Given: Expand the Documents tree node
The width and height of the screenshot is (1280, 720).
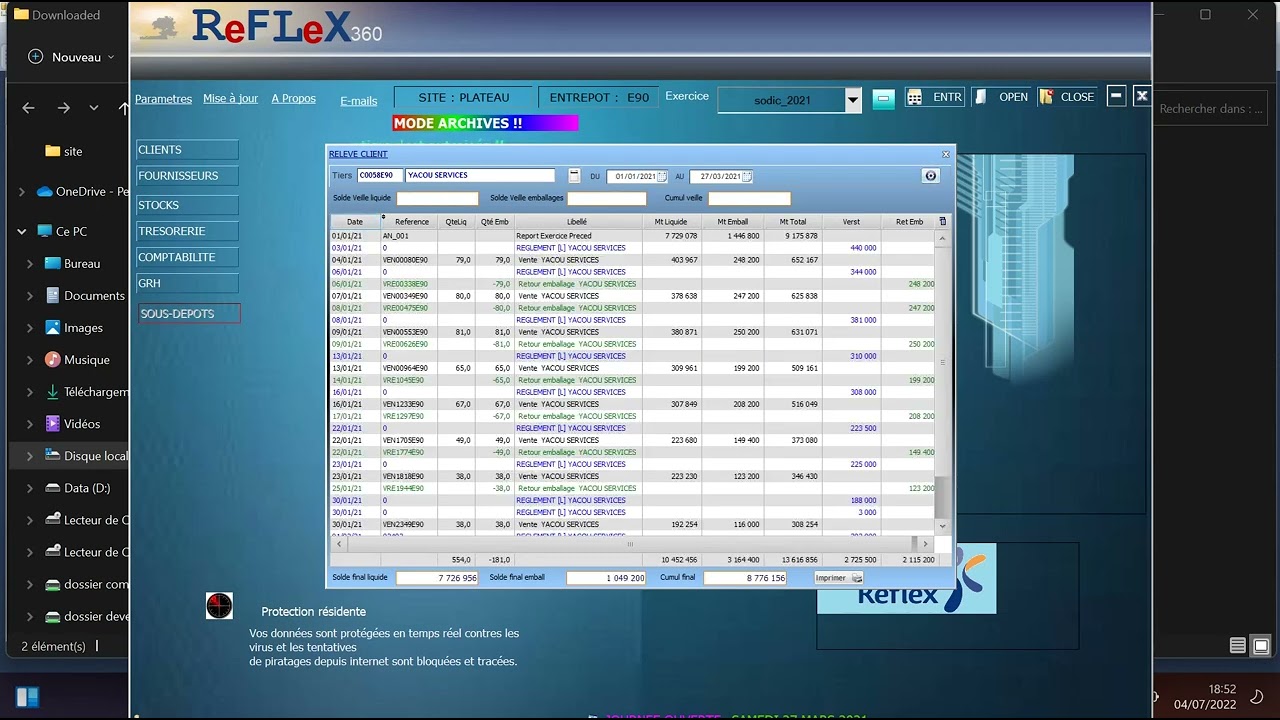Looking at the screenshot, I should coord(30,295).
